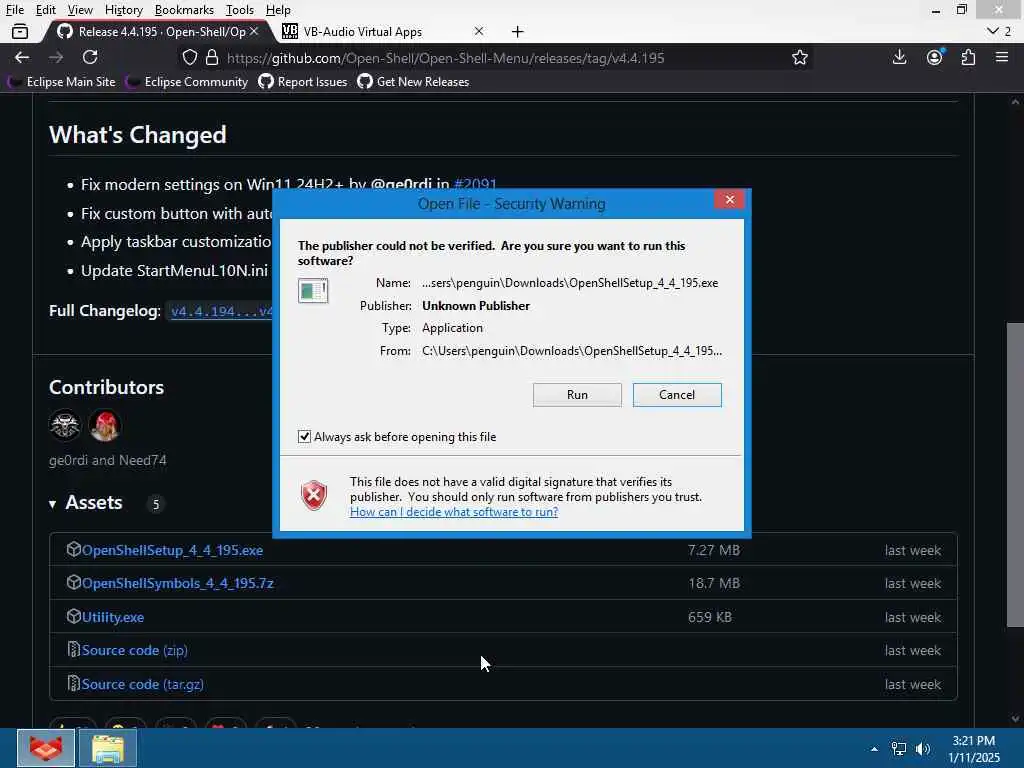1024x768 pixels.
Task: Download Source code (tar.gz)
Action: (142, 684)
